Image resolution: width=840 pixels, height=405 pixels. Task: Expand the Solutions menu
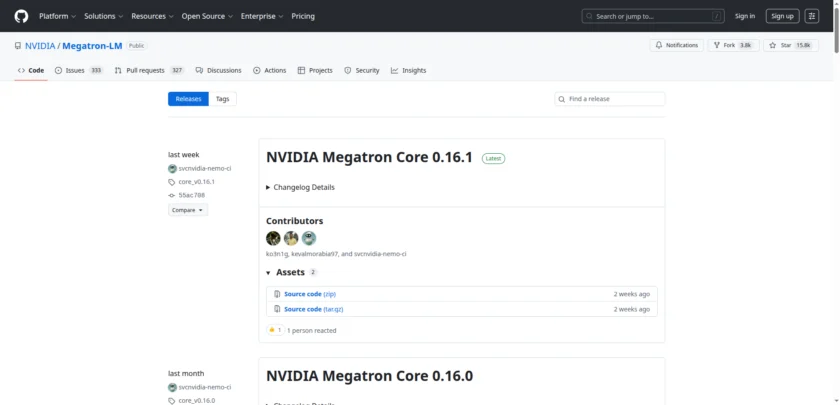coord(103,16)
